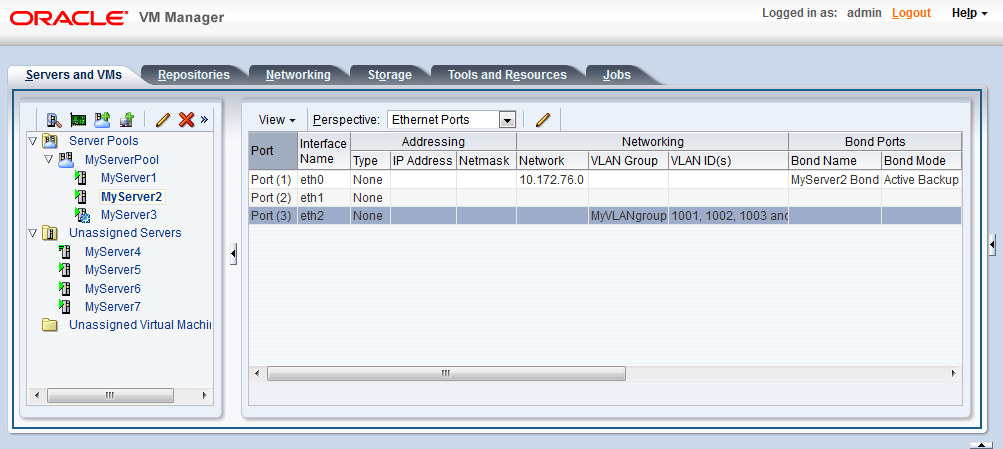The width and height of the screenshot is (1003, 449).
Task: Click the Active Backup bond mode cell
Action: 921,180
